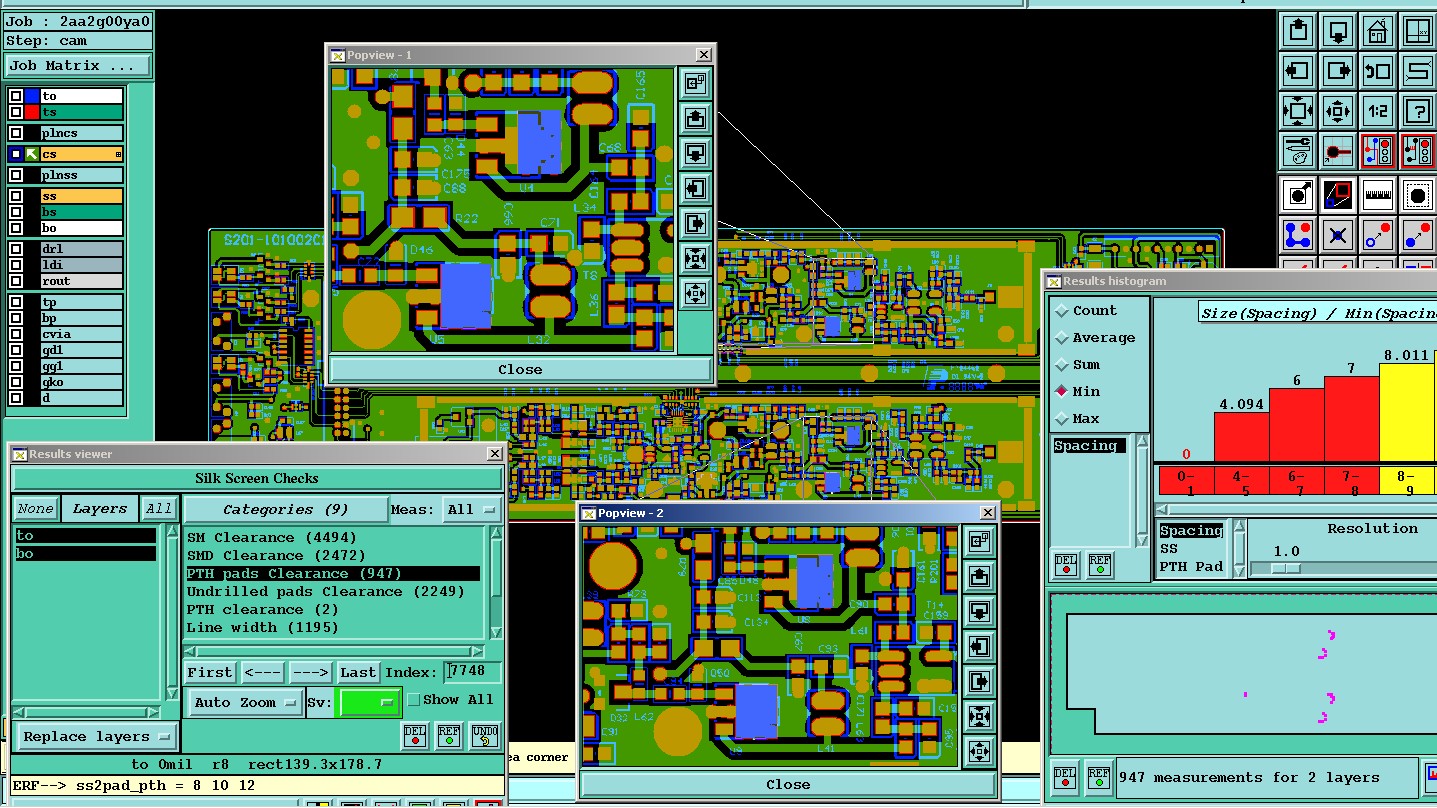1437x808 pixels.
Task: Open the Job Matrix menu button
Action: [78, 66]
